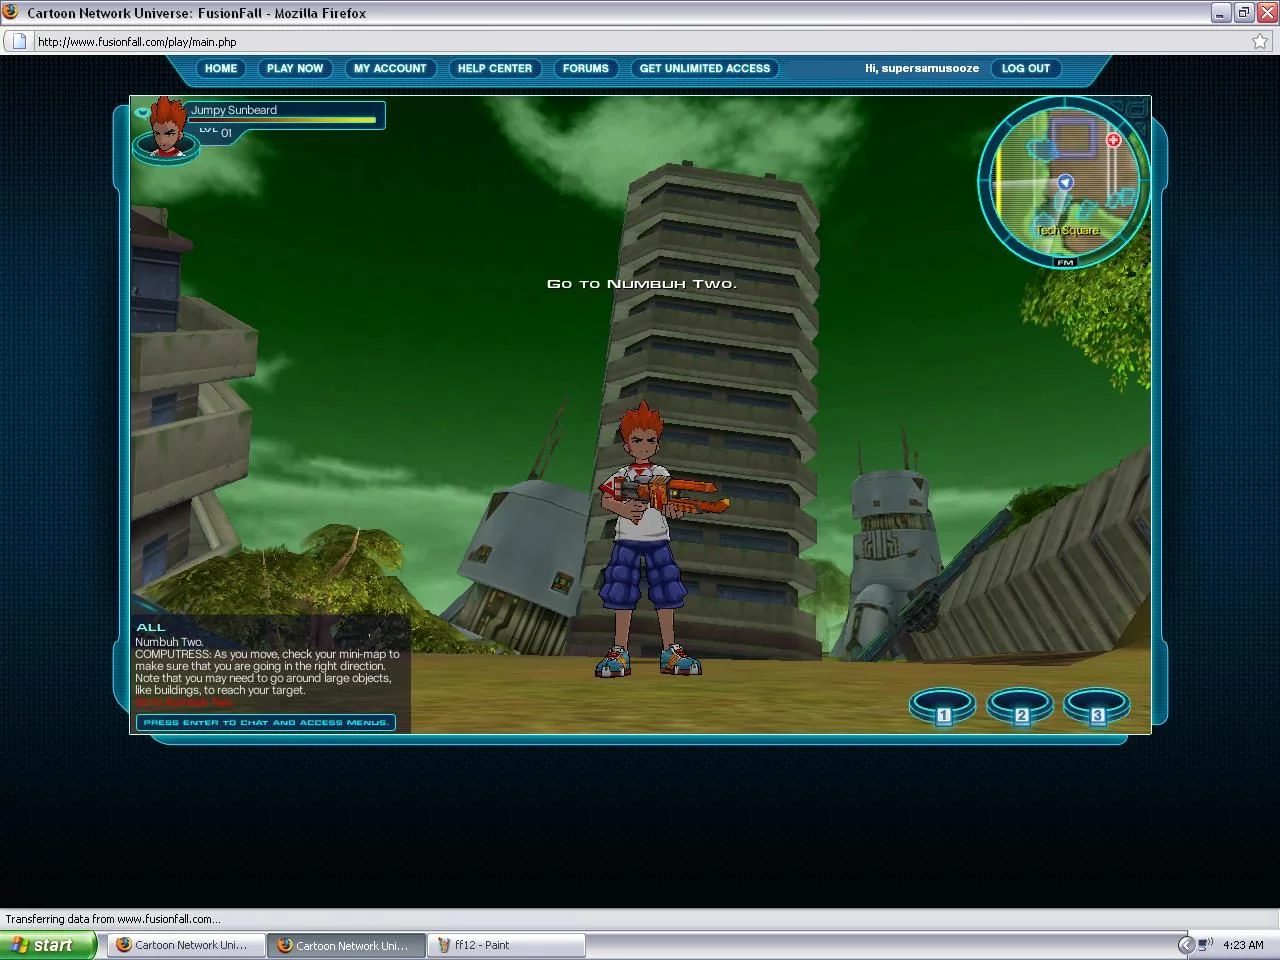This screenshot has height=960, width=1280.
Task: Click the FM tag below mini-map
Action: tap(1065, 262)
